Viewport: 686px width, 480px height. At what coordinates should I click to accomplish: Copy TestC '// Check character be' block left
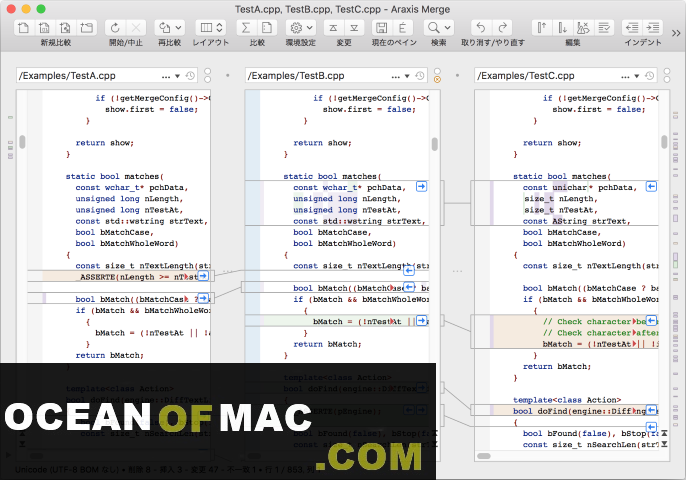click(651, 321)
